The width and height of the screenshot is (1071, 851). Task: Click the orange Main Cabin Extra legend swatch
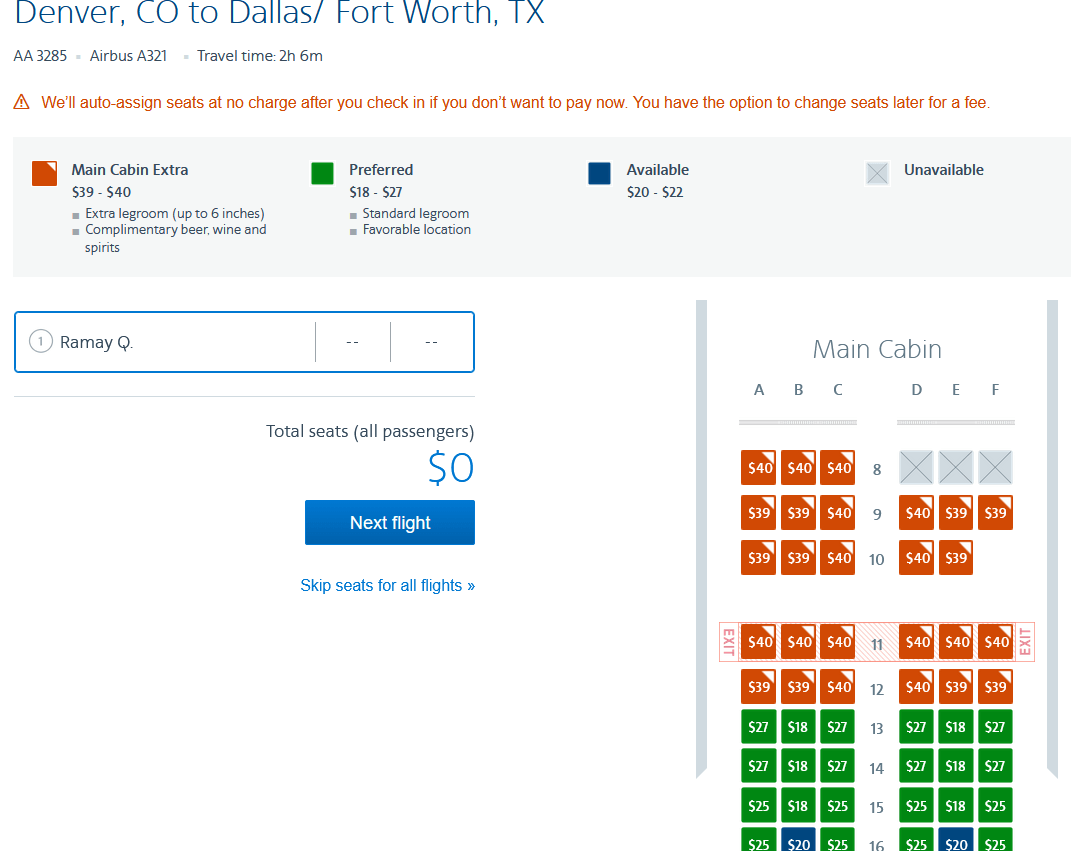pos(44,173)
